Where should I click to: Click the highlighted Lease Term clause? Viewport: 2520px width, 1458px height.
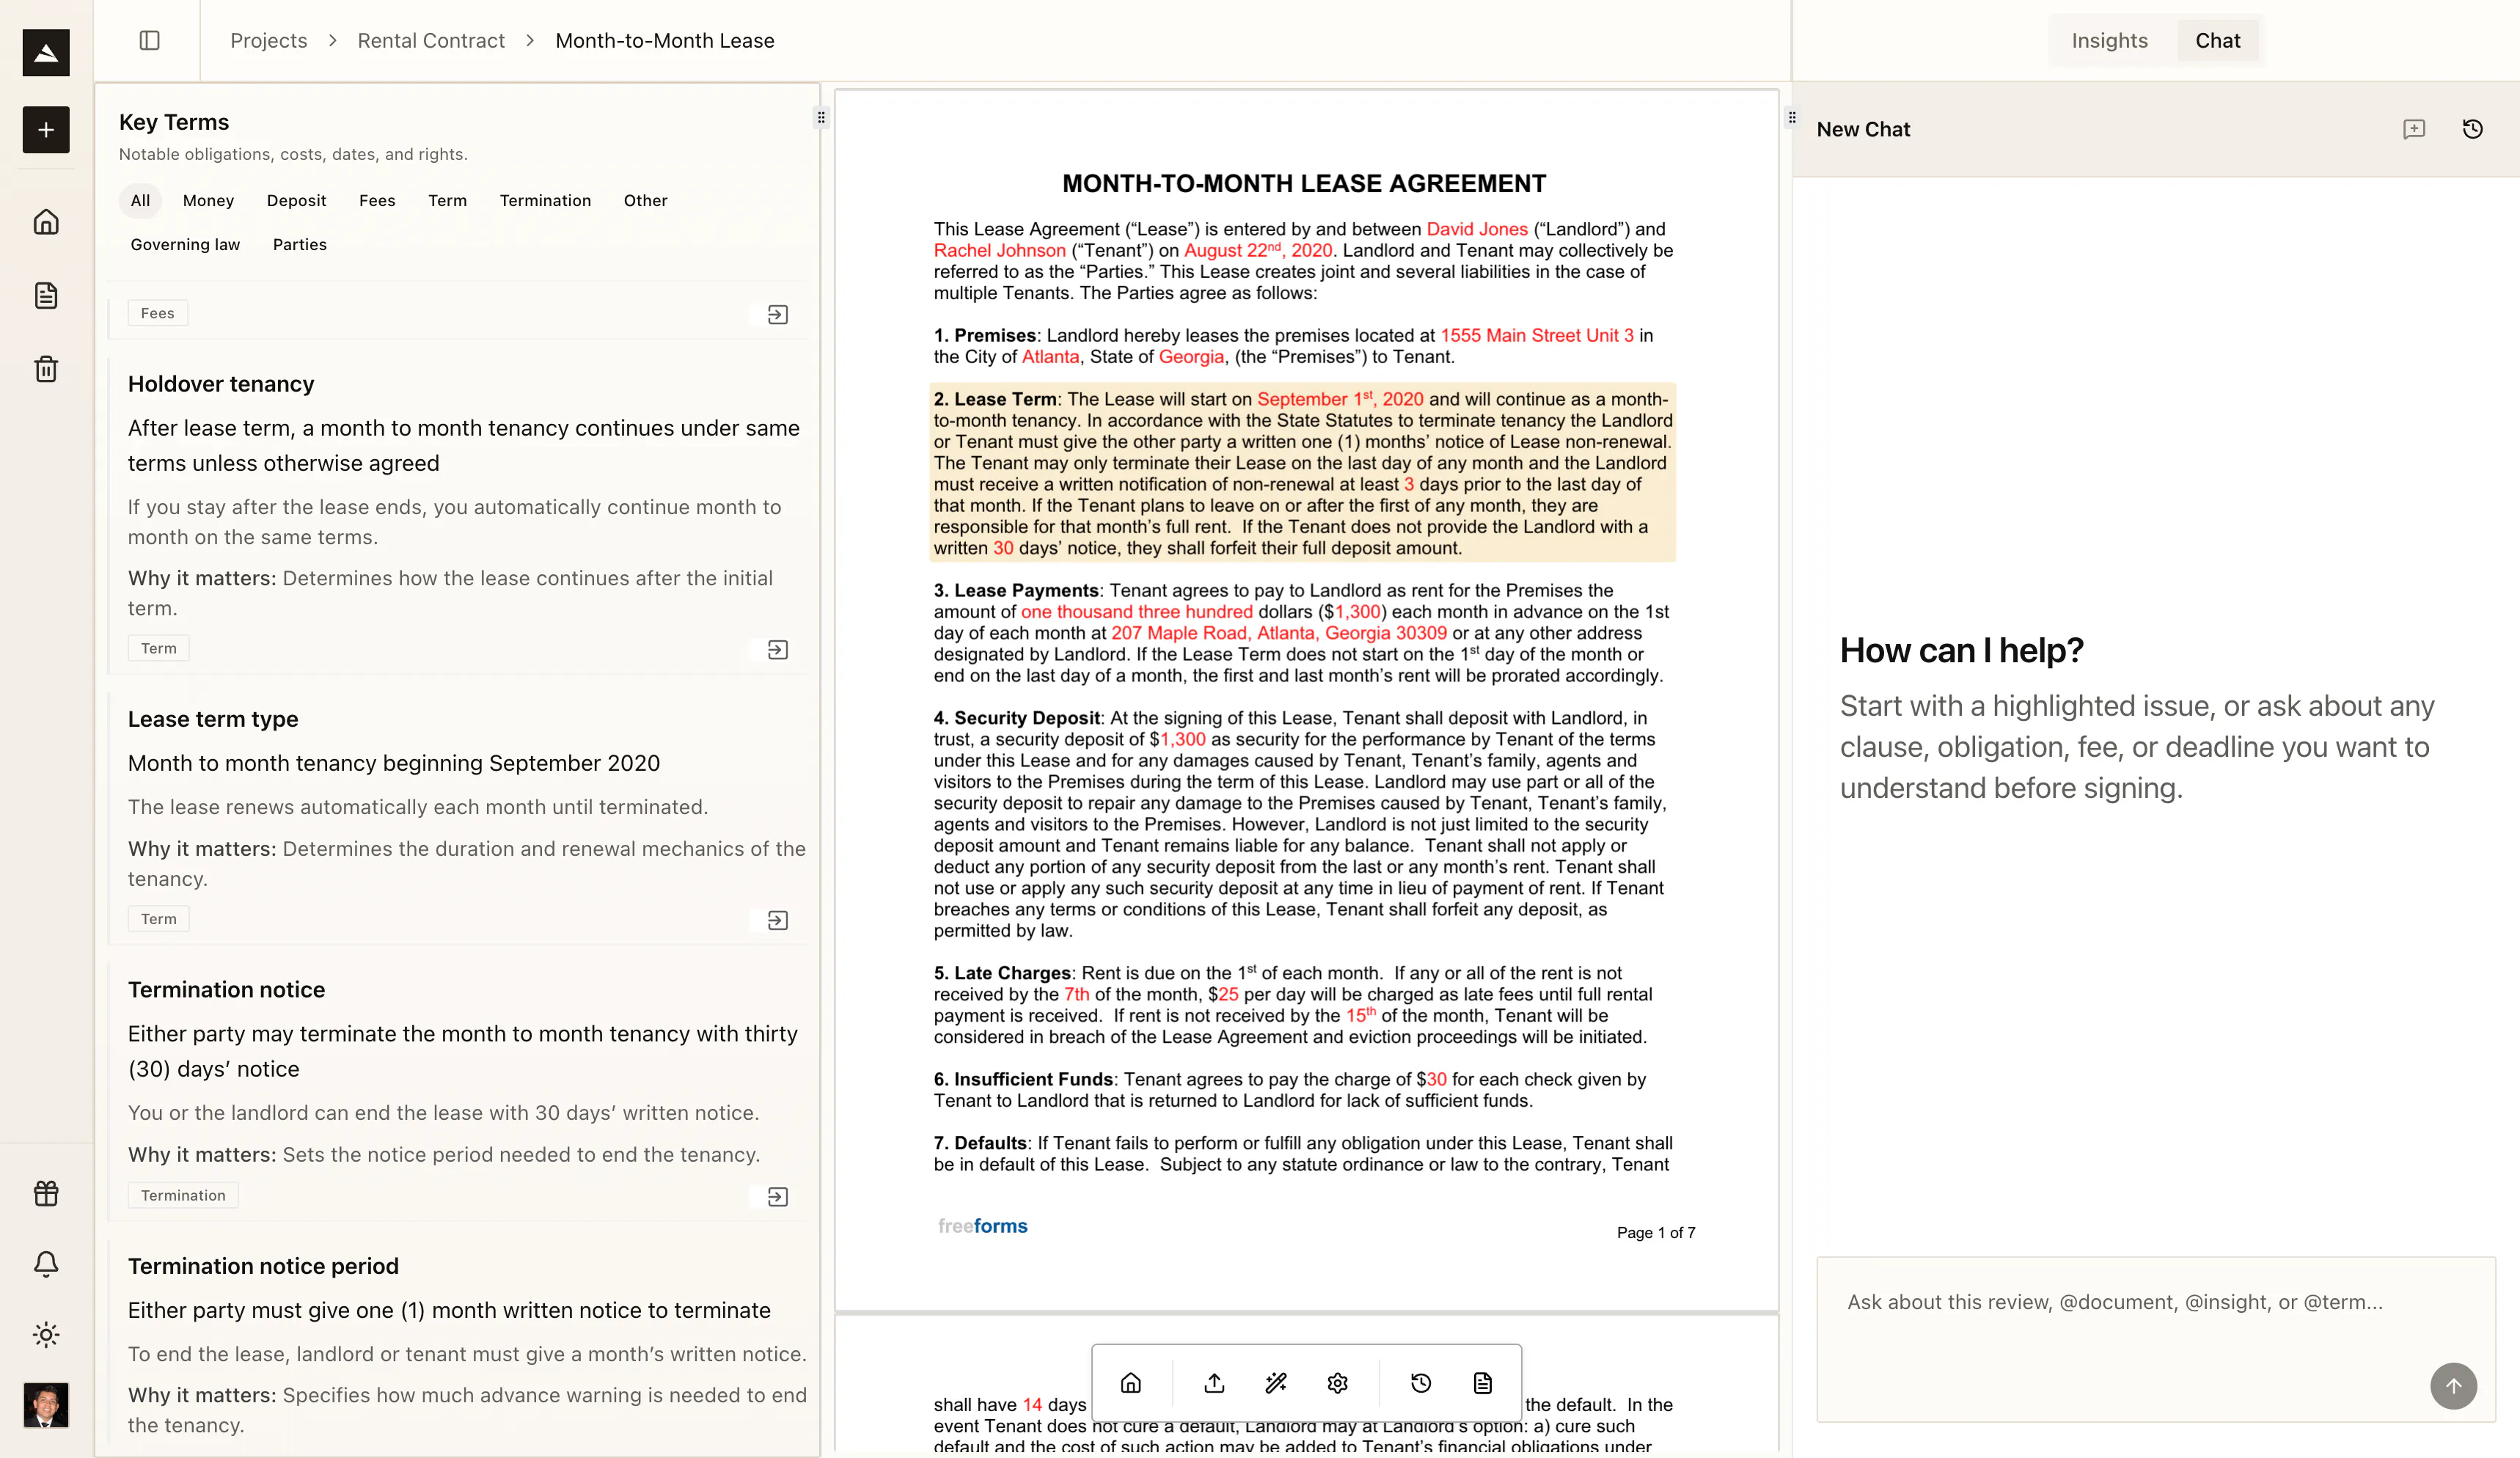[x=1303, y=473]
